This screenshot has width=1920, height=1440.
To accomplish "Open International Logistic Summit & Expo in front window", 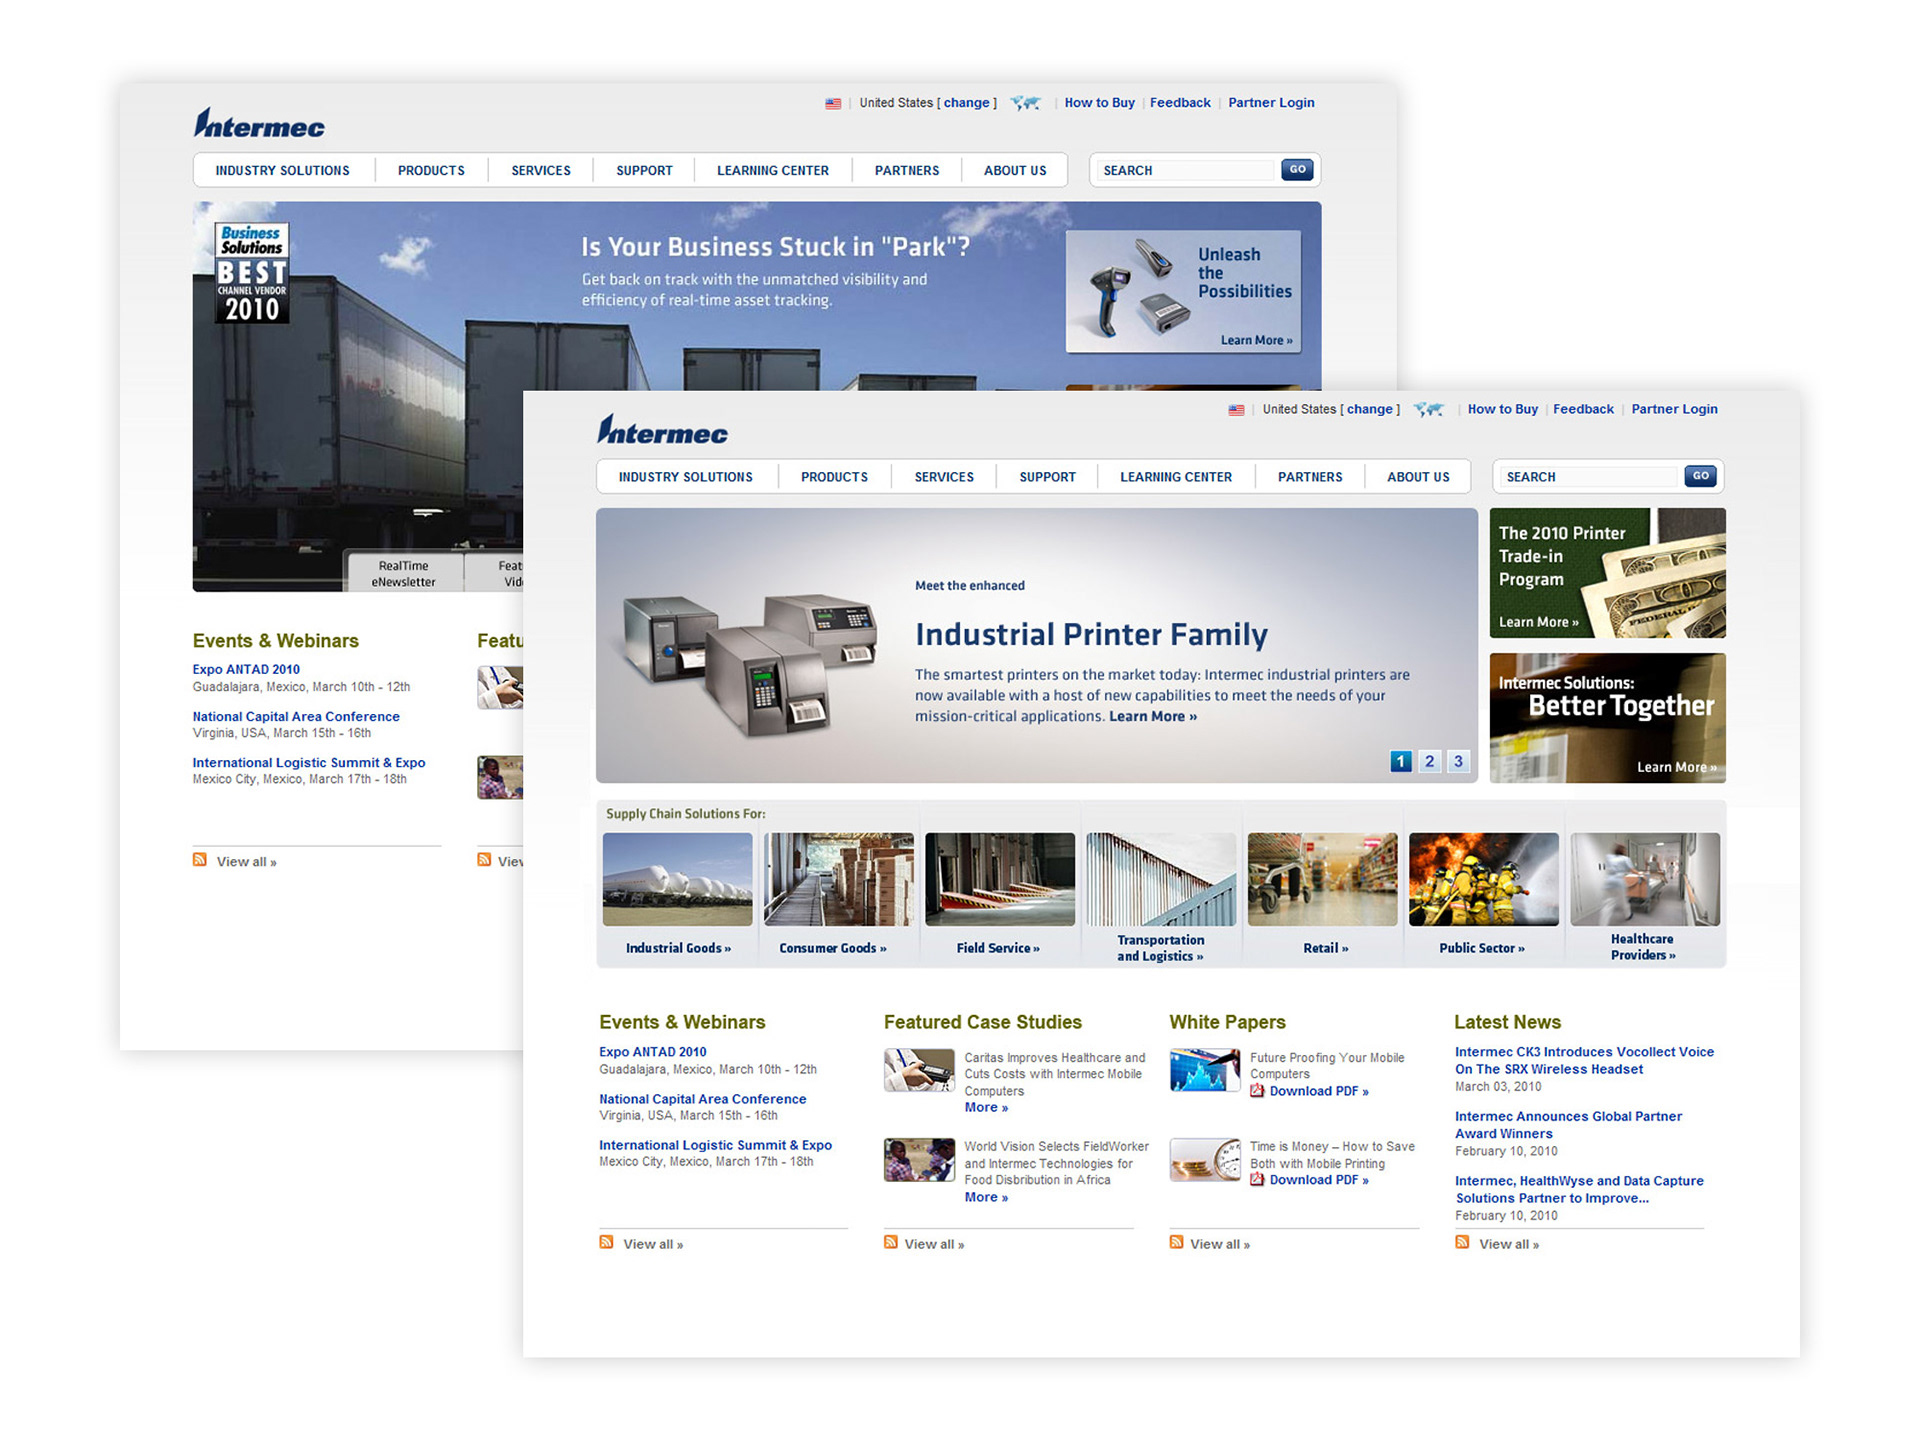I will (715, 1145).
